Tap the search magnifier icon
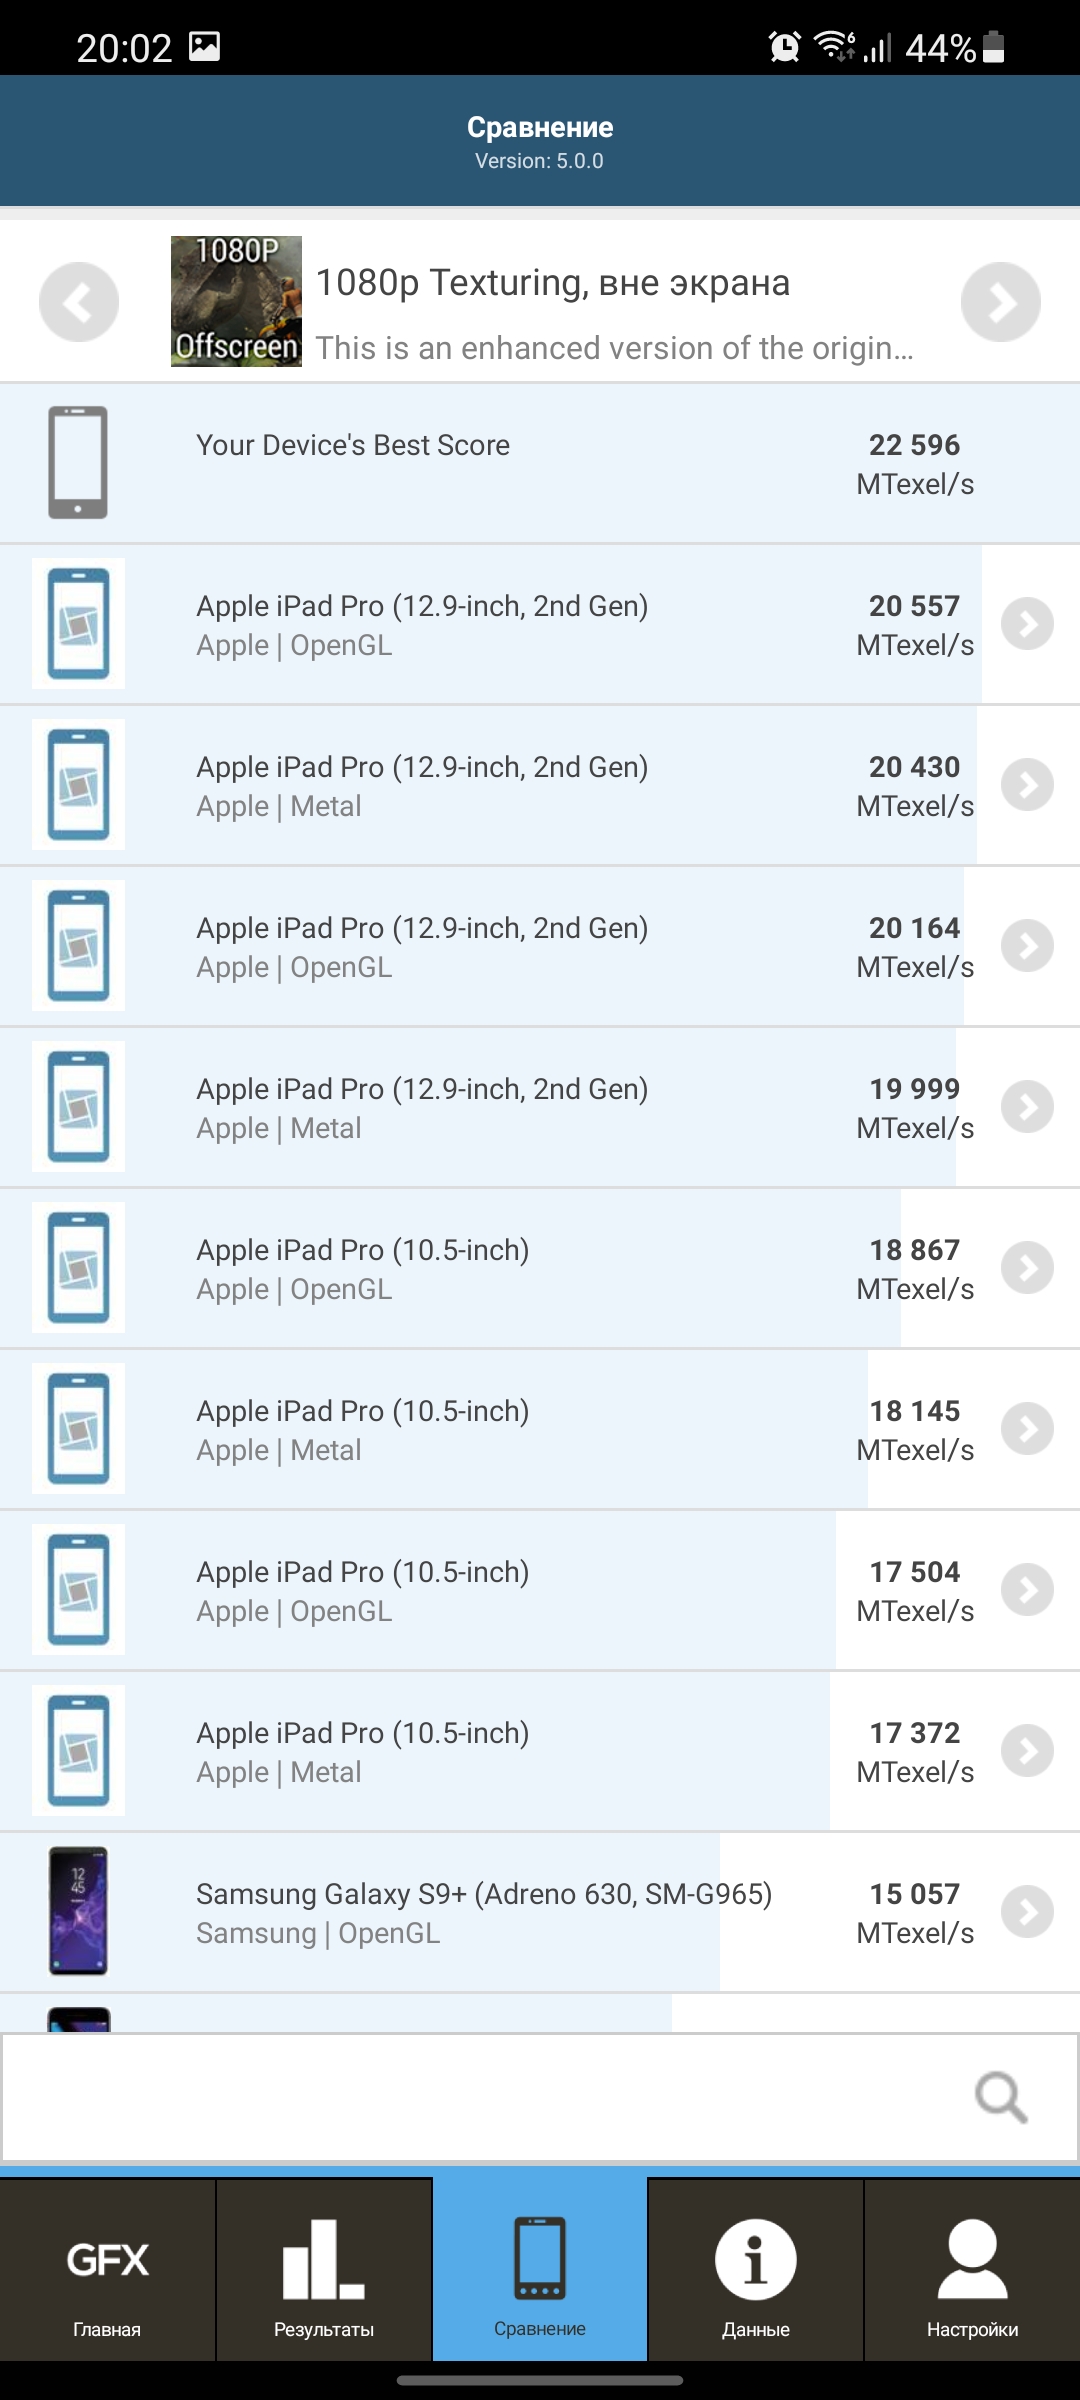The width and height of the screenshot is (1080, 2400). pyautogui.click(x=1001, y=2097)
